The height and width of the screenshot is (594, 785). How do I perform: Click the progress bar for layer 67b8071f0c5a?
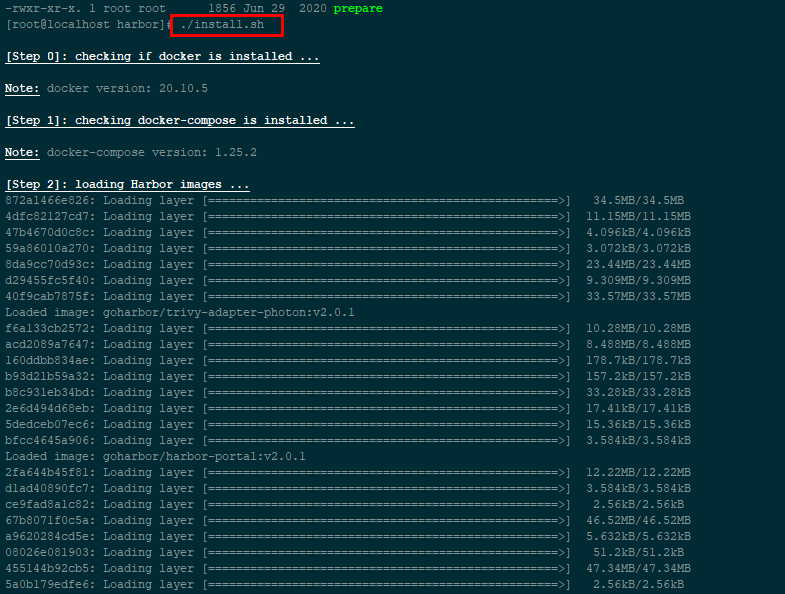(387, 521)
